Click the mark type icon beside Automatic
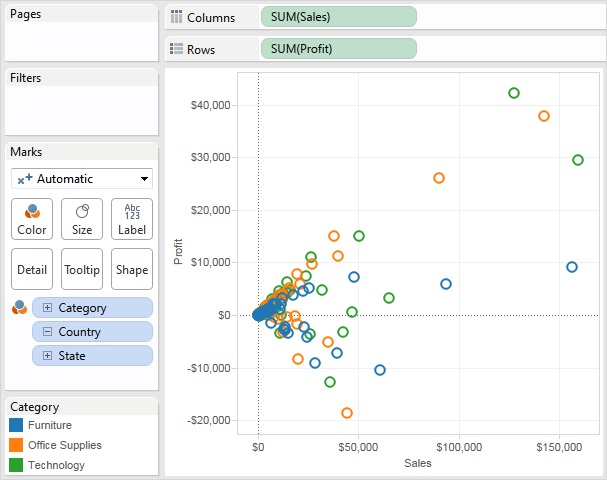Screen dimensions: 607x480 coord(24,179)
